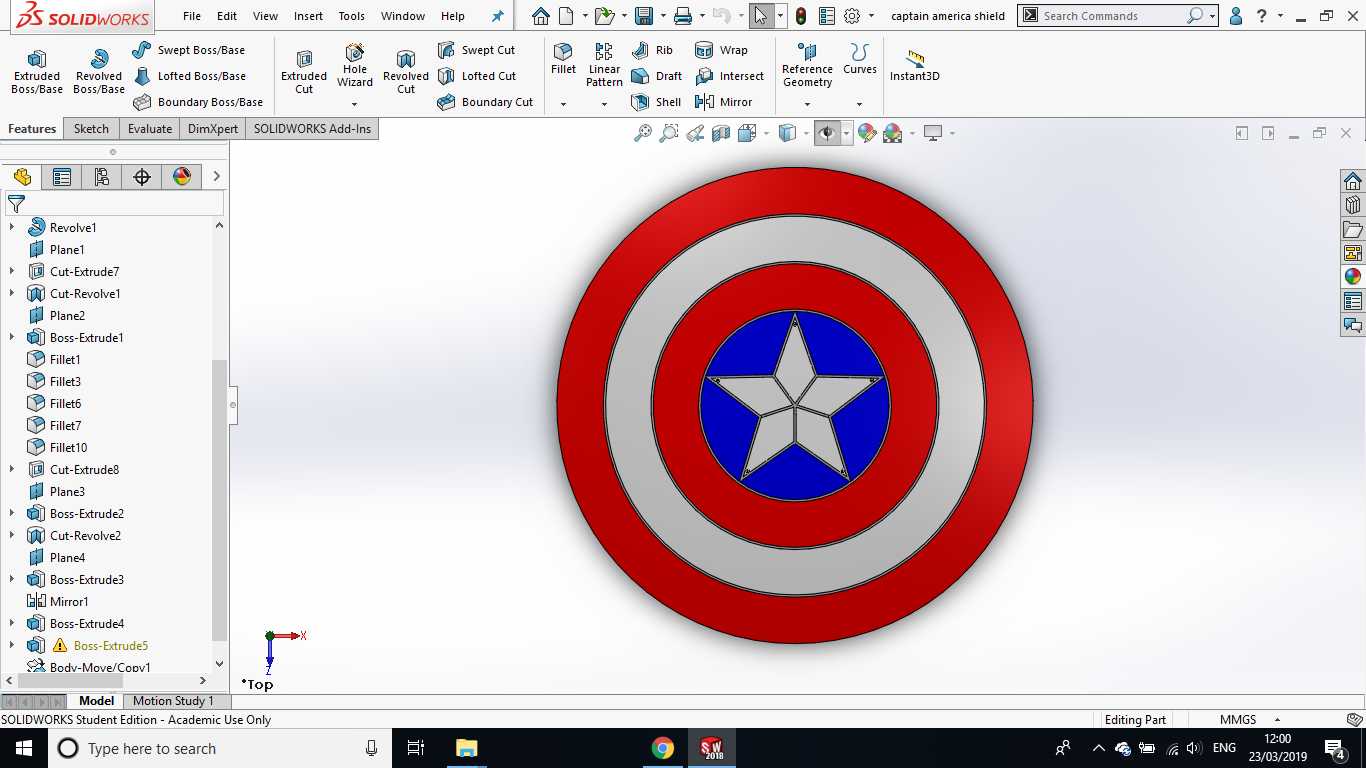Click the Edit Appearance icon

[x=867, y=133]
